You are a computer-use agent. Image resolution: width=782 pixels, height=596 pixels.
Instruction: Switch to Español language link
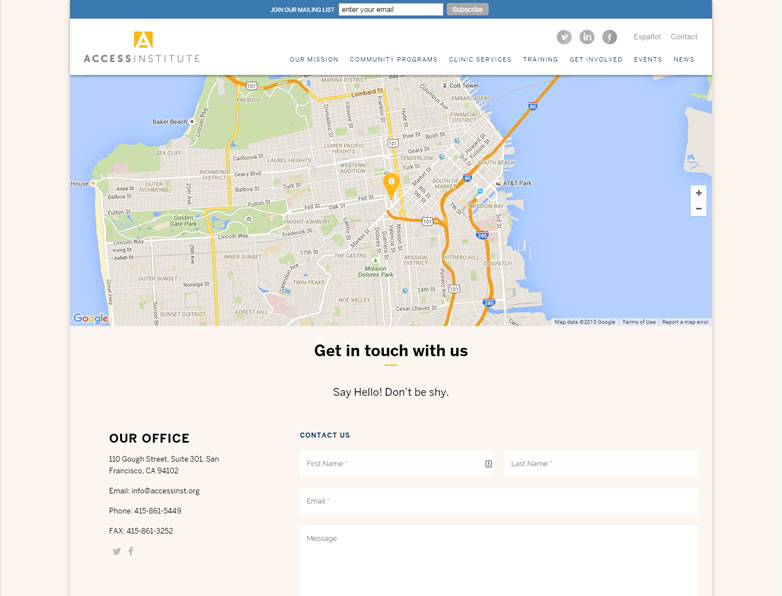pos(647,37)
